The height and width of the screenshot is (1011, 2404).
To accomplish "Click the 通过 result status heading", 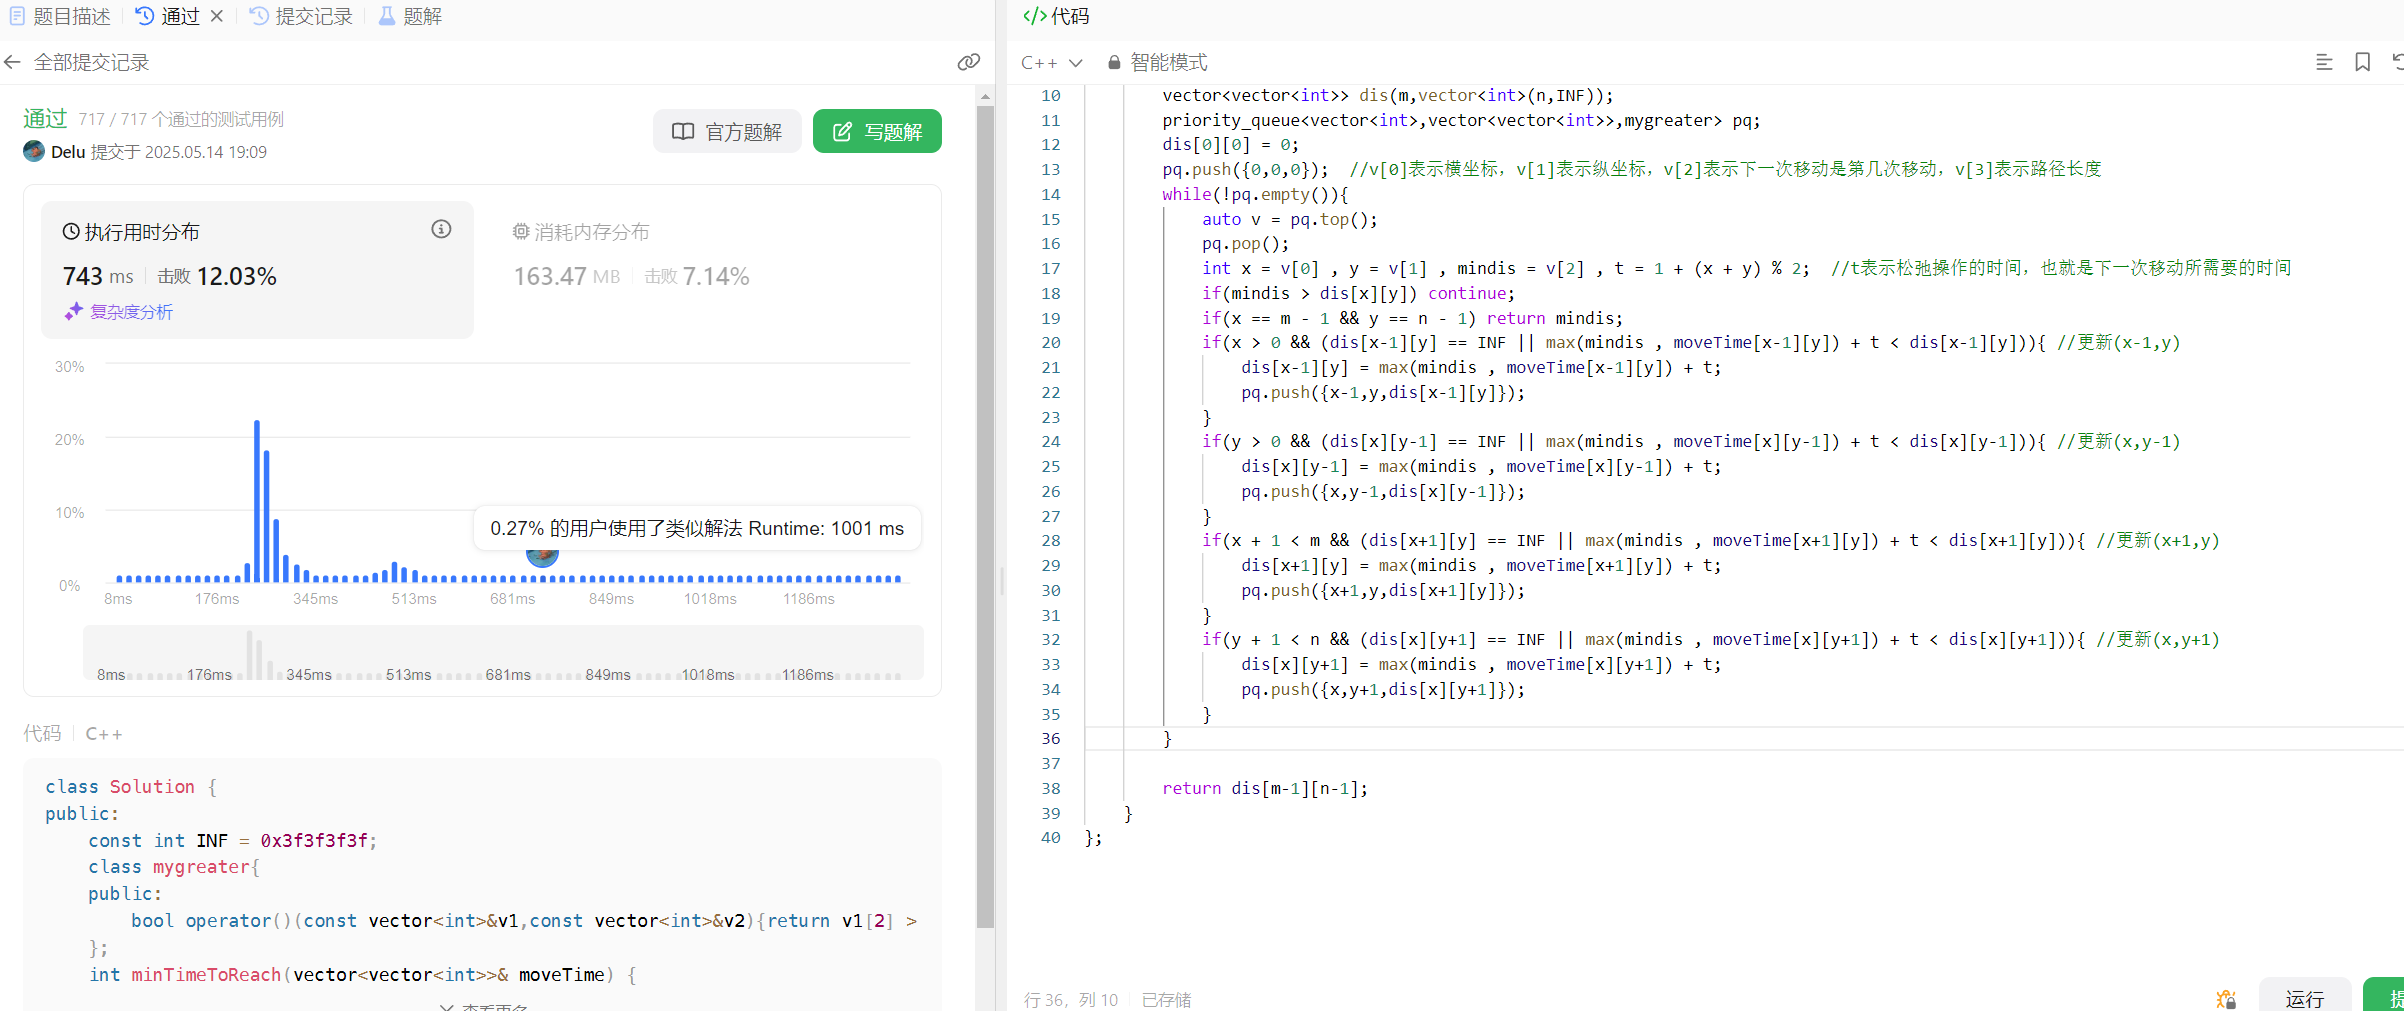I will click(x=45, y=118).
